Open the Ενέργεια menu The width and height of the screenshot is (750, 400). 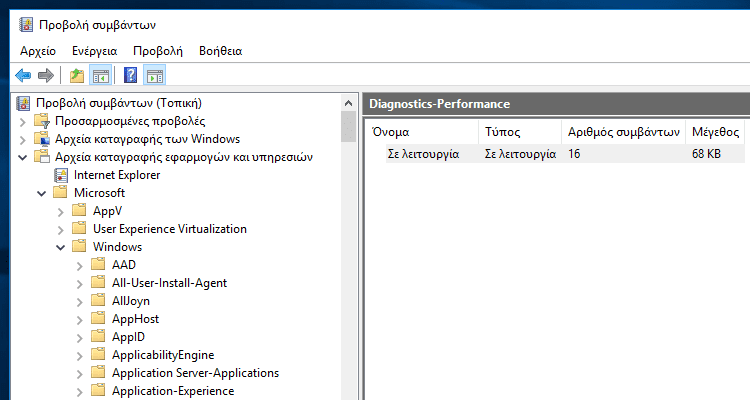coord(94,51)
